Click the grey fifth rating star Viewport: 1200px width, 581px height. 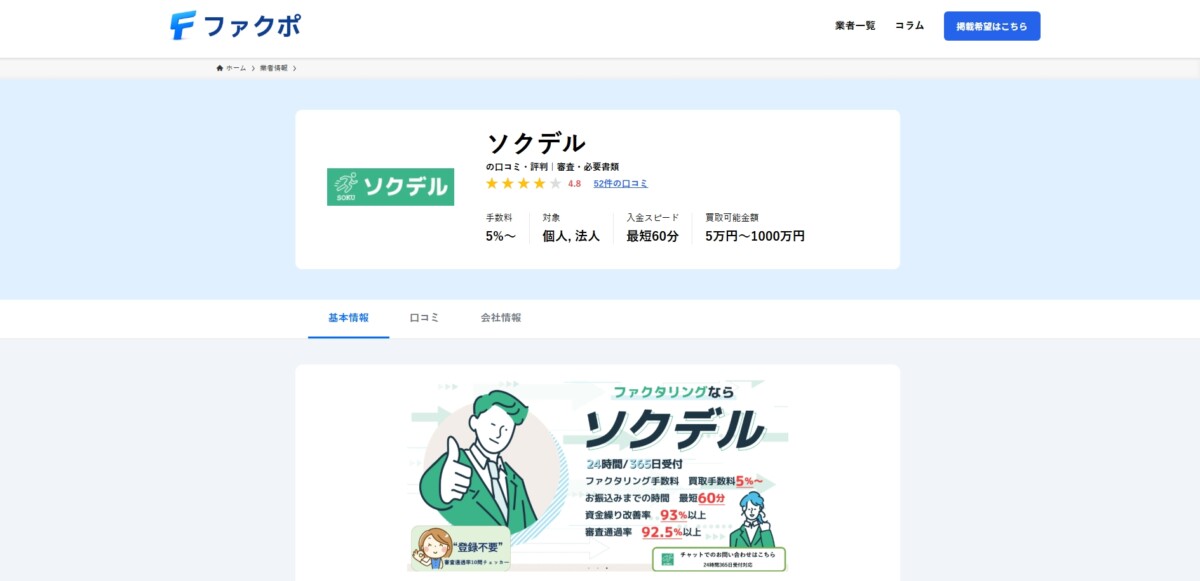556,184
